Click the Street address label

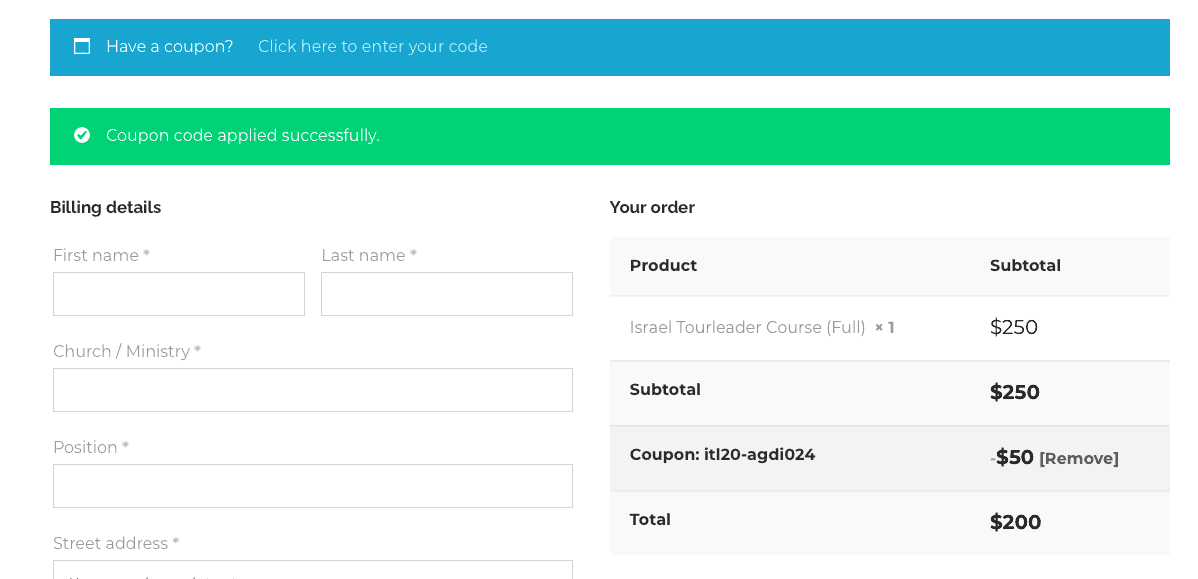pos(116,543)
